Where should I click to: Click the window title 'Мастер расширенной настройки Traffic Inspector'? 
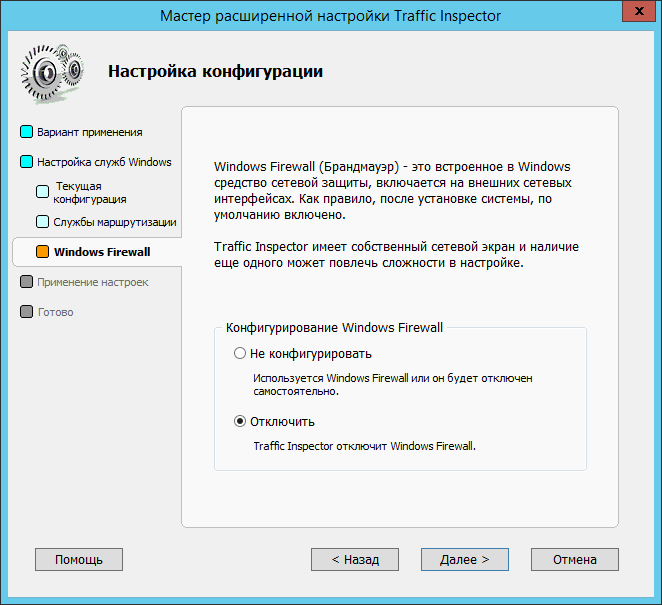pyautogui.click(x=330, y=16)
